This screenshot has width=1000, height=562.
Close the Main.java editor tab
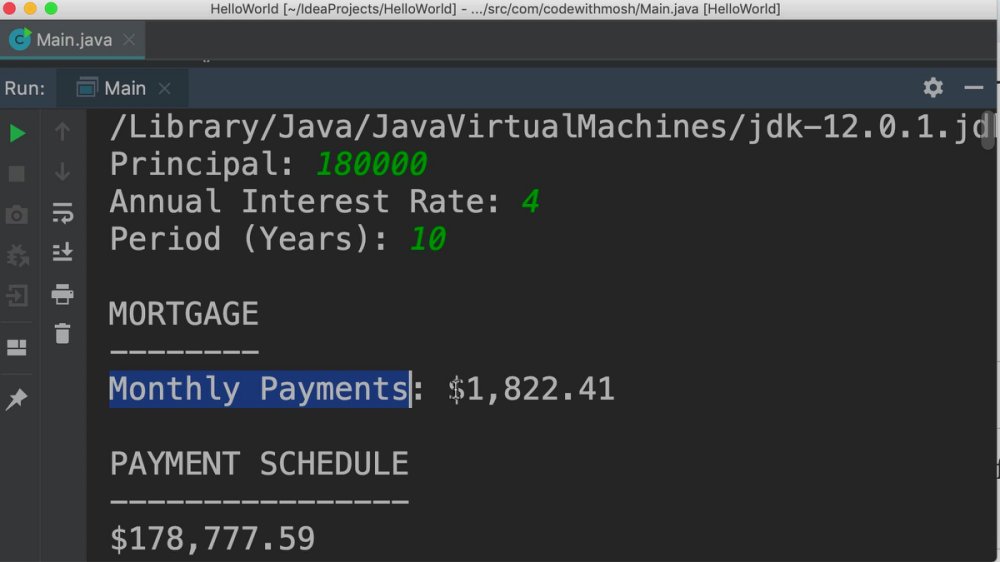coord(129,40)
